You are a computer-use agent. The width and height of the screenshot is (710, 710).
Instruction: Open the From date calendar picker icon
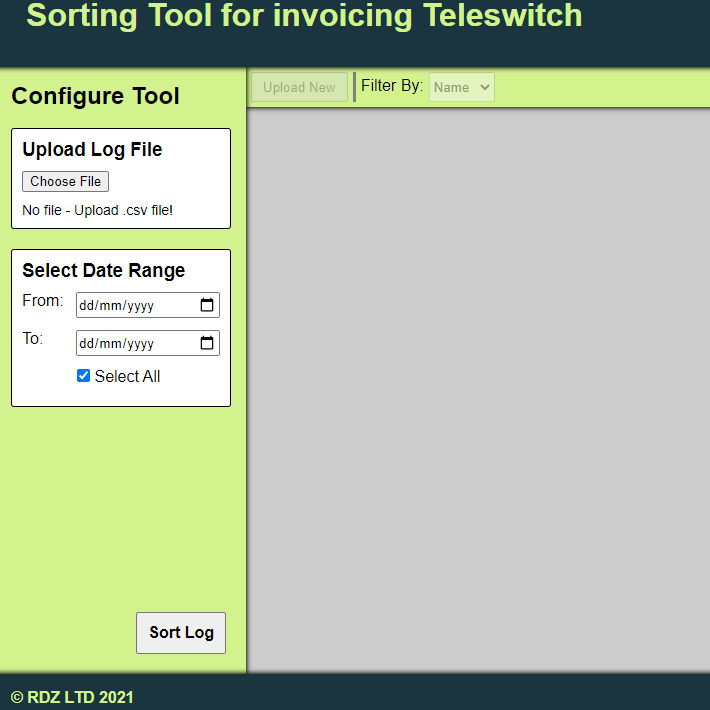click(207, 305)
